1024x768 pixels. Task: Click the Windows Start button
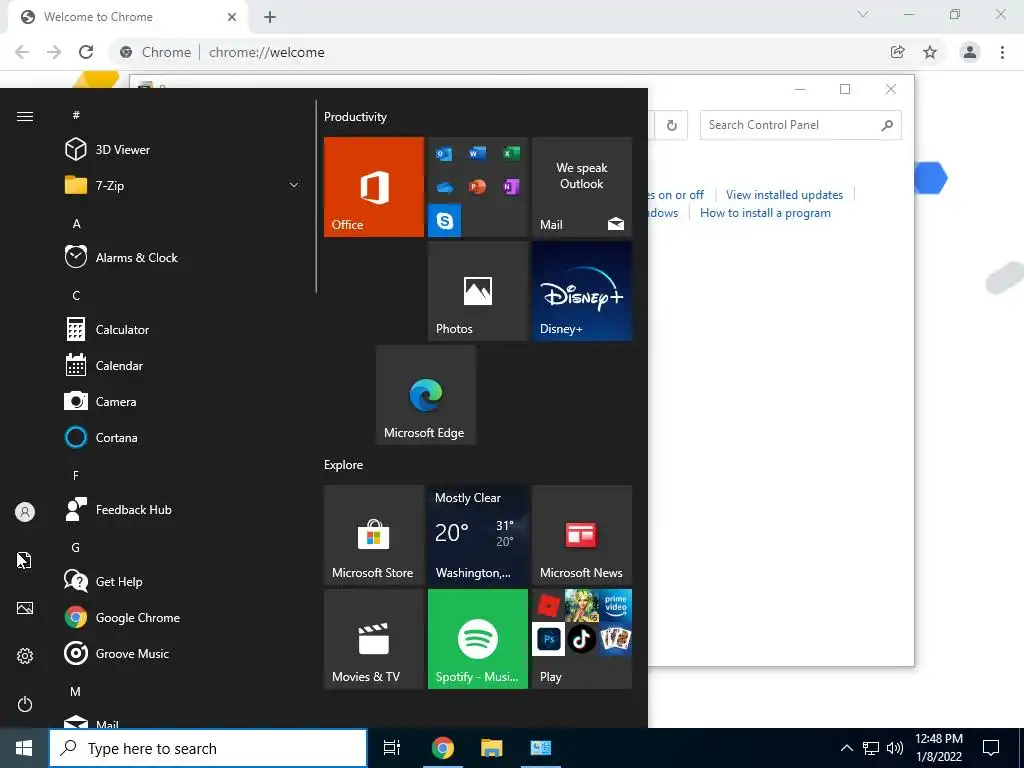[x=24, y=748]
